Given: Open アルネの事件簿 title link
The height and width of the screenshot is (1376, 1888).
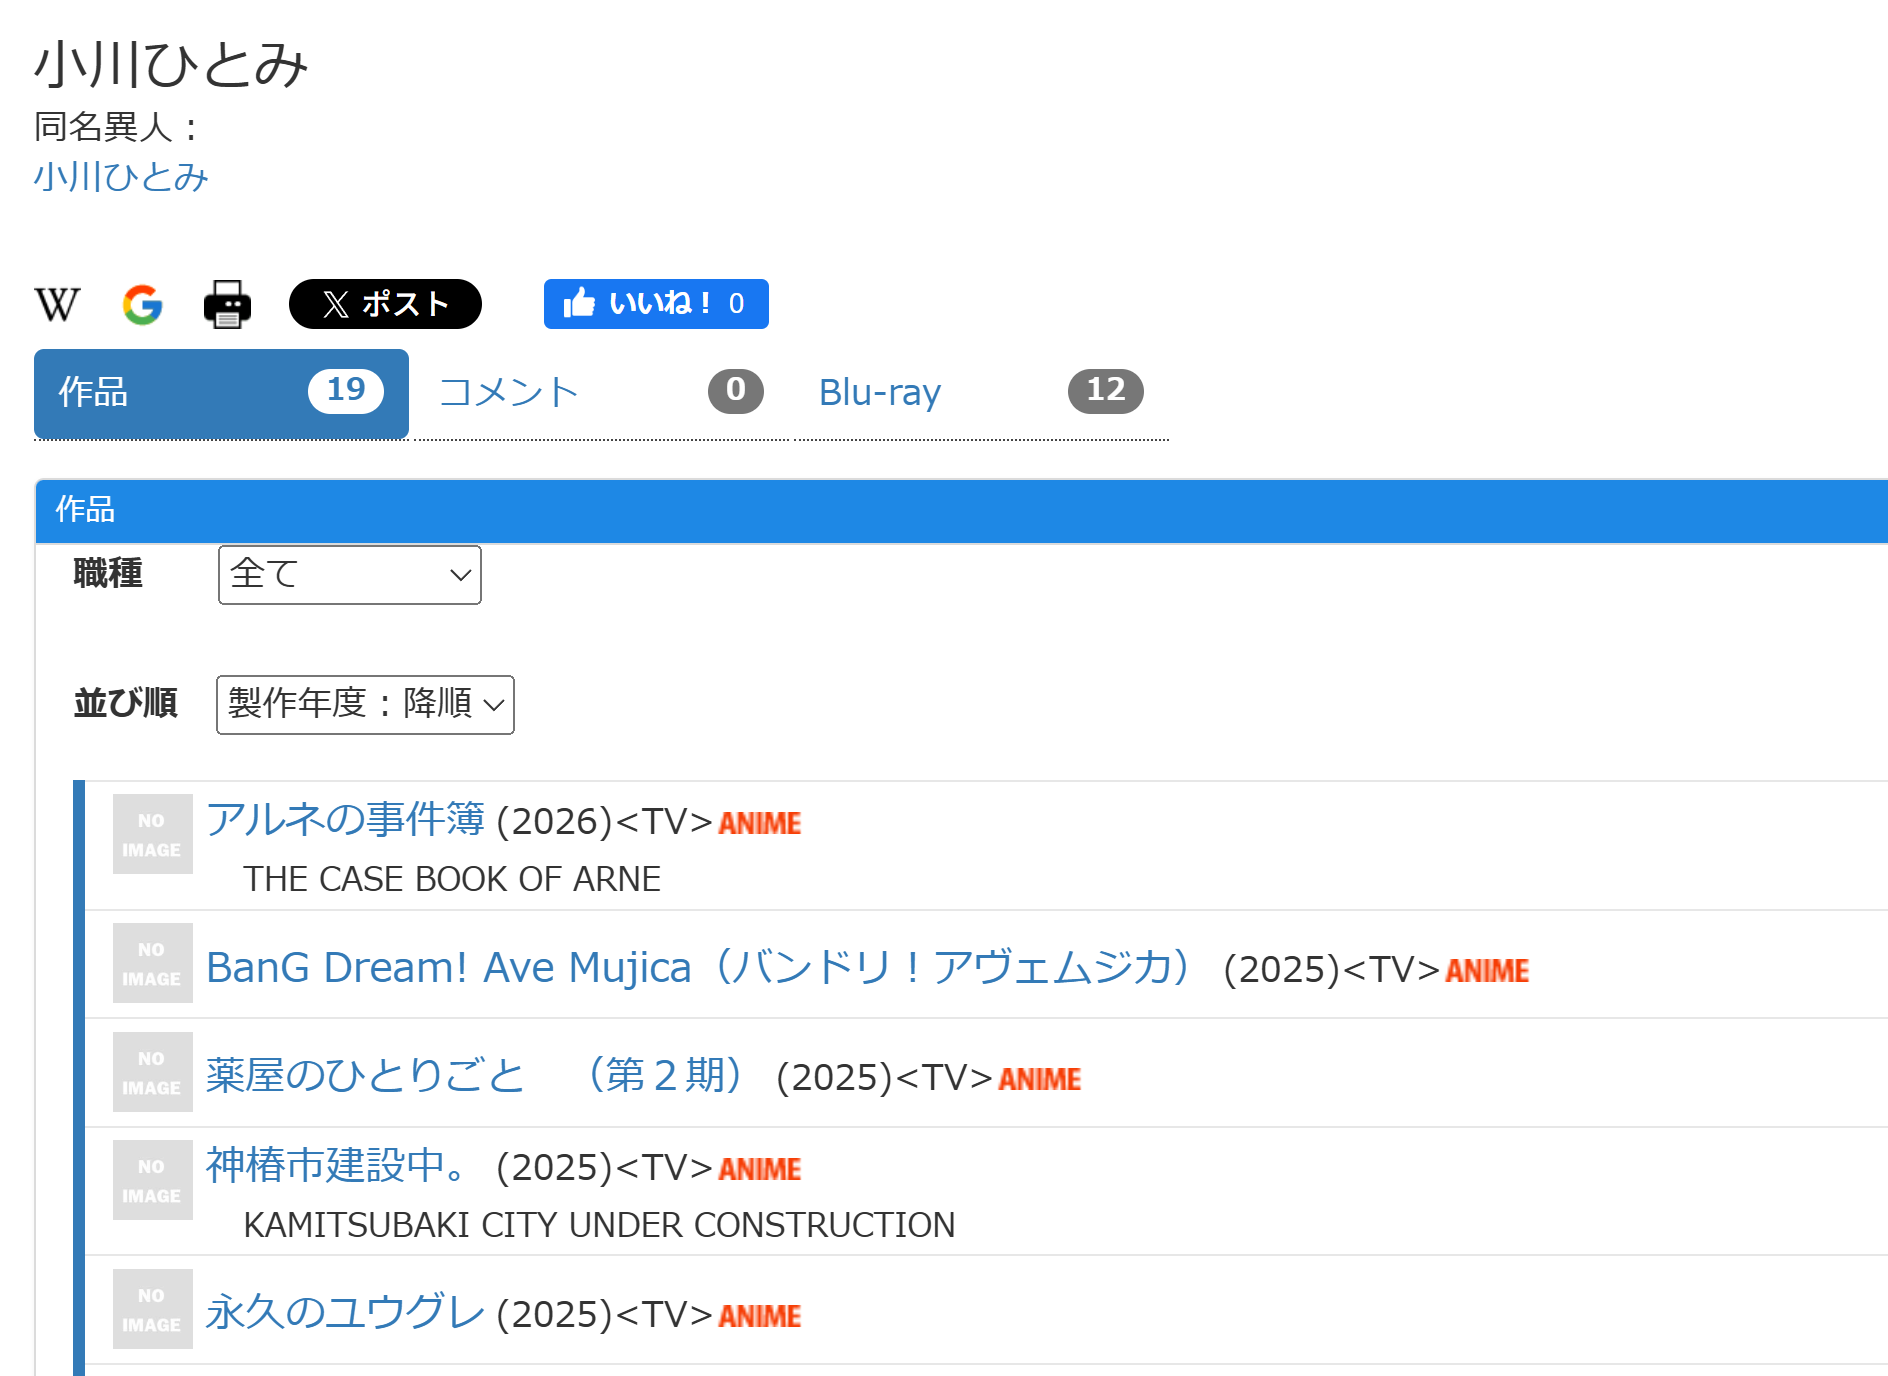Looking at the screenshot, I should (345, 820).
